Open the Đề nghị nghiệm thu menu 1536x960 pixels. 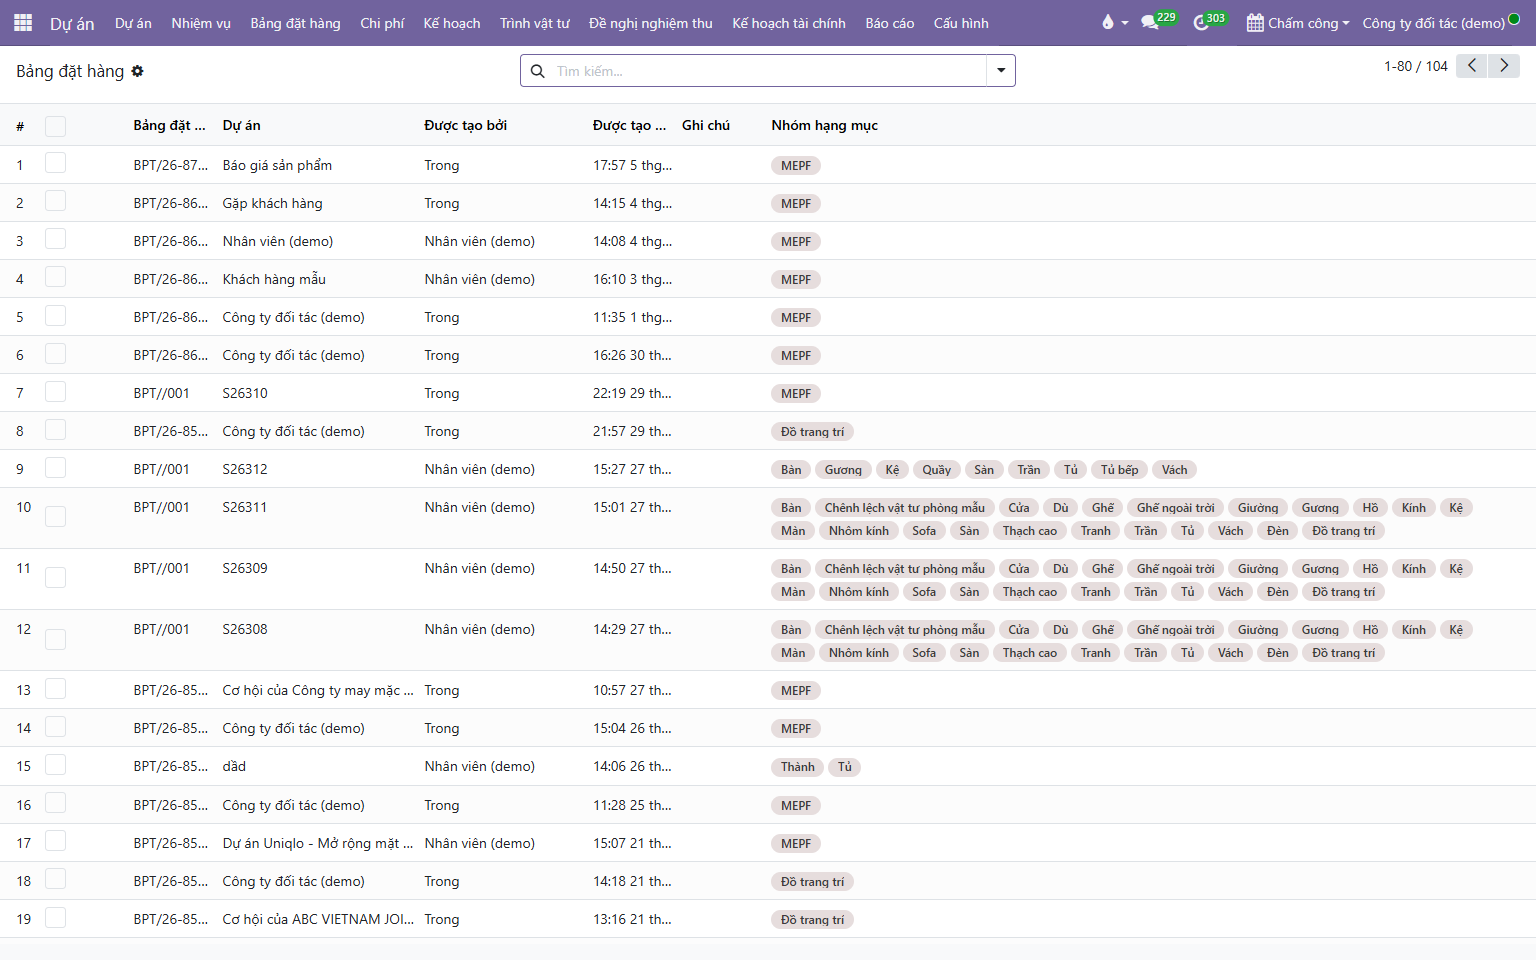[651, 23]
